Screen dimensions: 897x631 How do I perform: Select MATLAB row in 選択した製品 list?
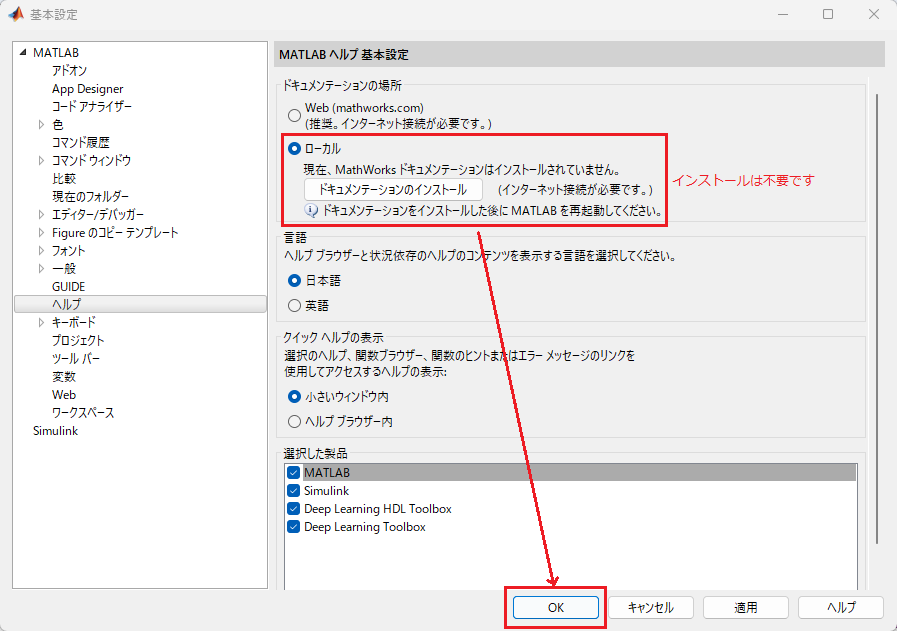point(571,473)
